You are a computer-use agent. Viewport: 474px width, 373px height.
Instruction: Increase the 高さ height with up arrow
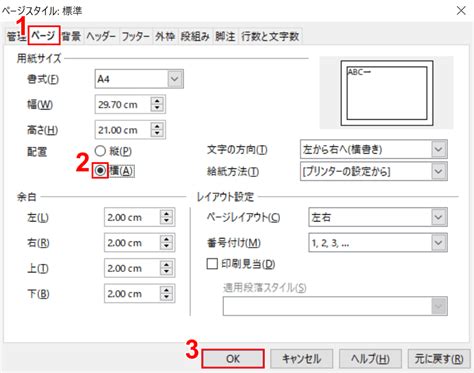[x=157, y=126]
